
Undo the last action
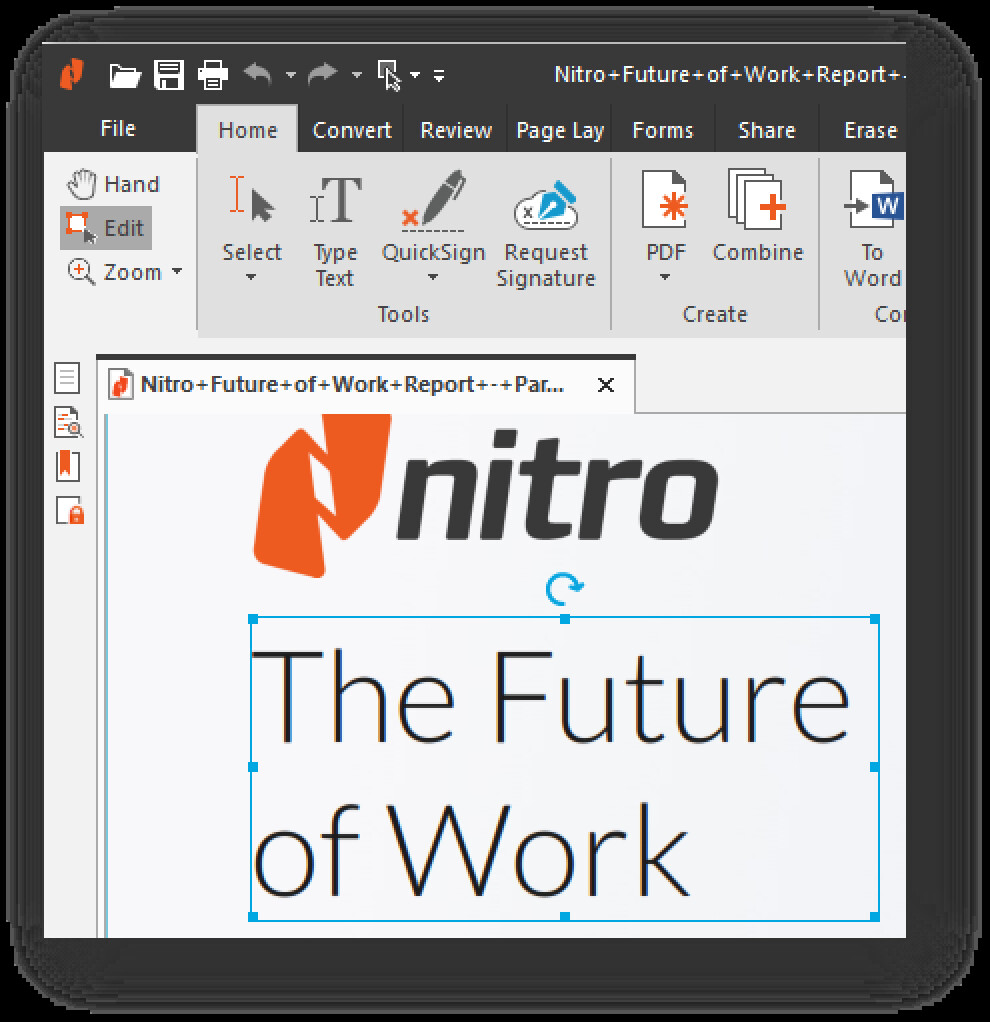coord(258,74)
